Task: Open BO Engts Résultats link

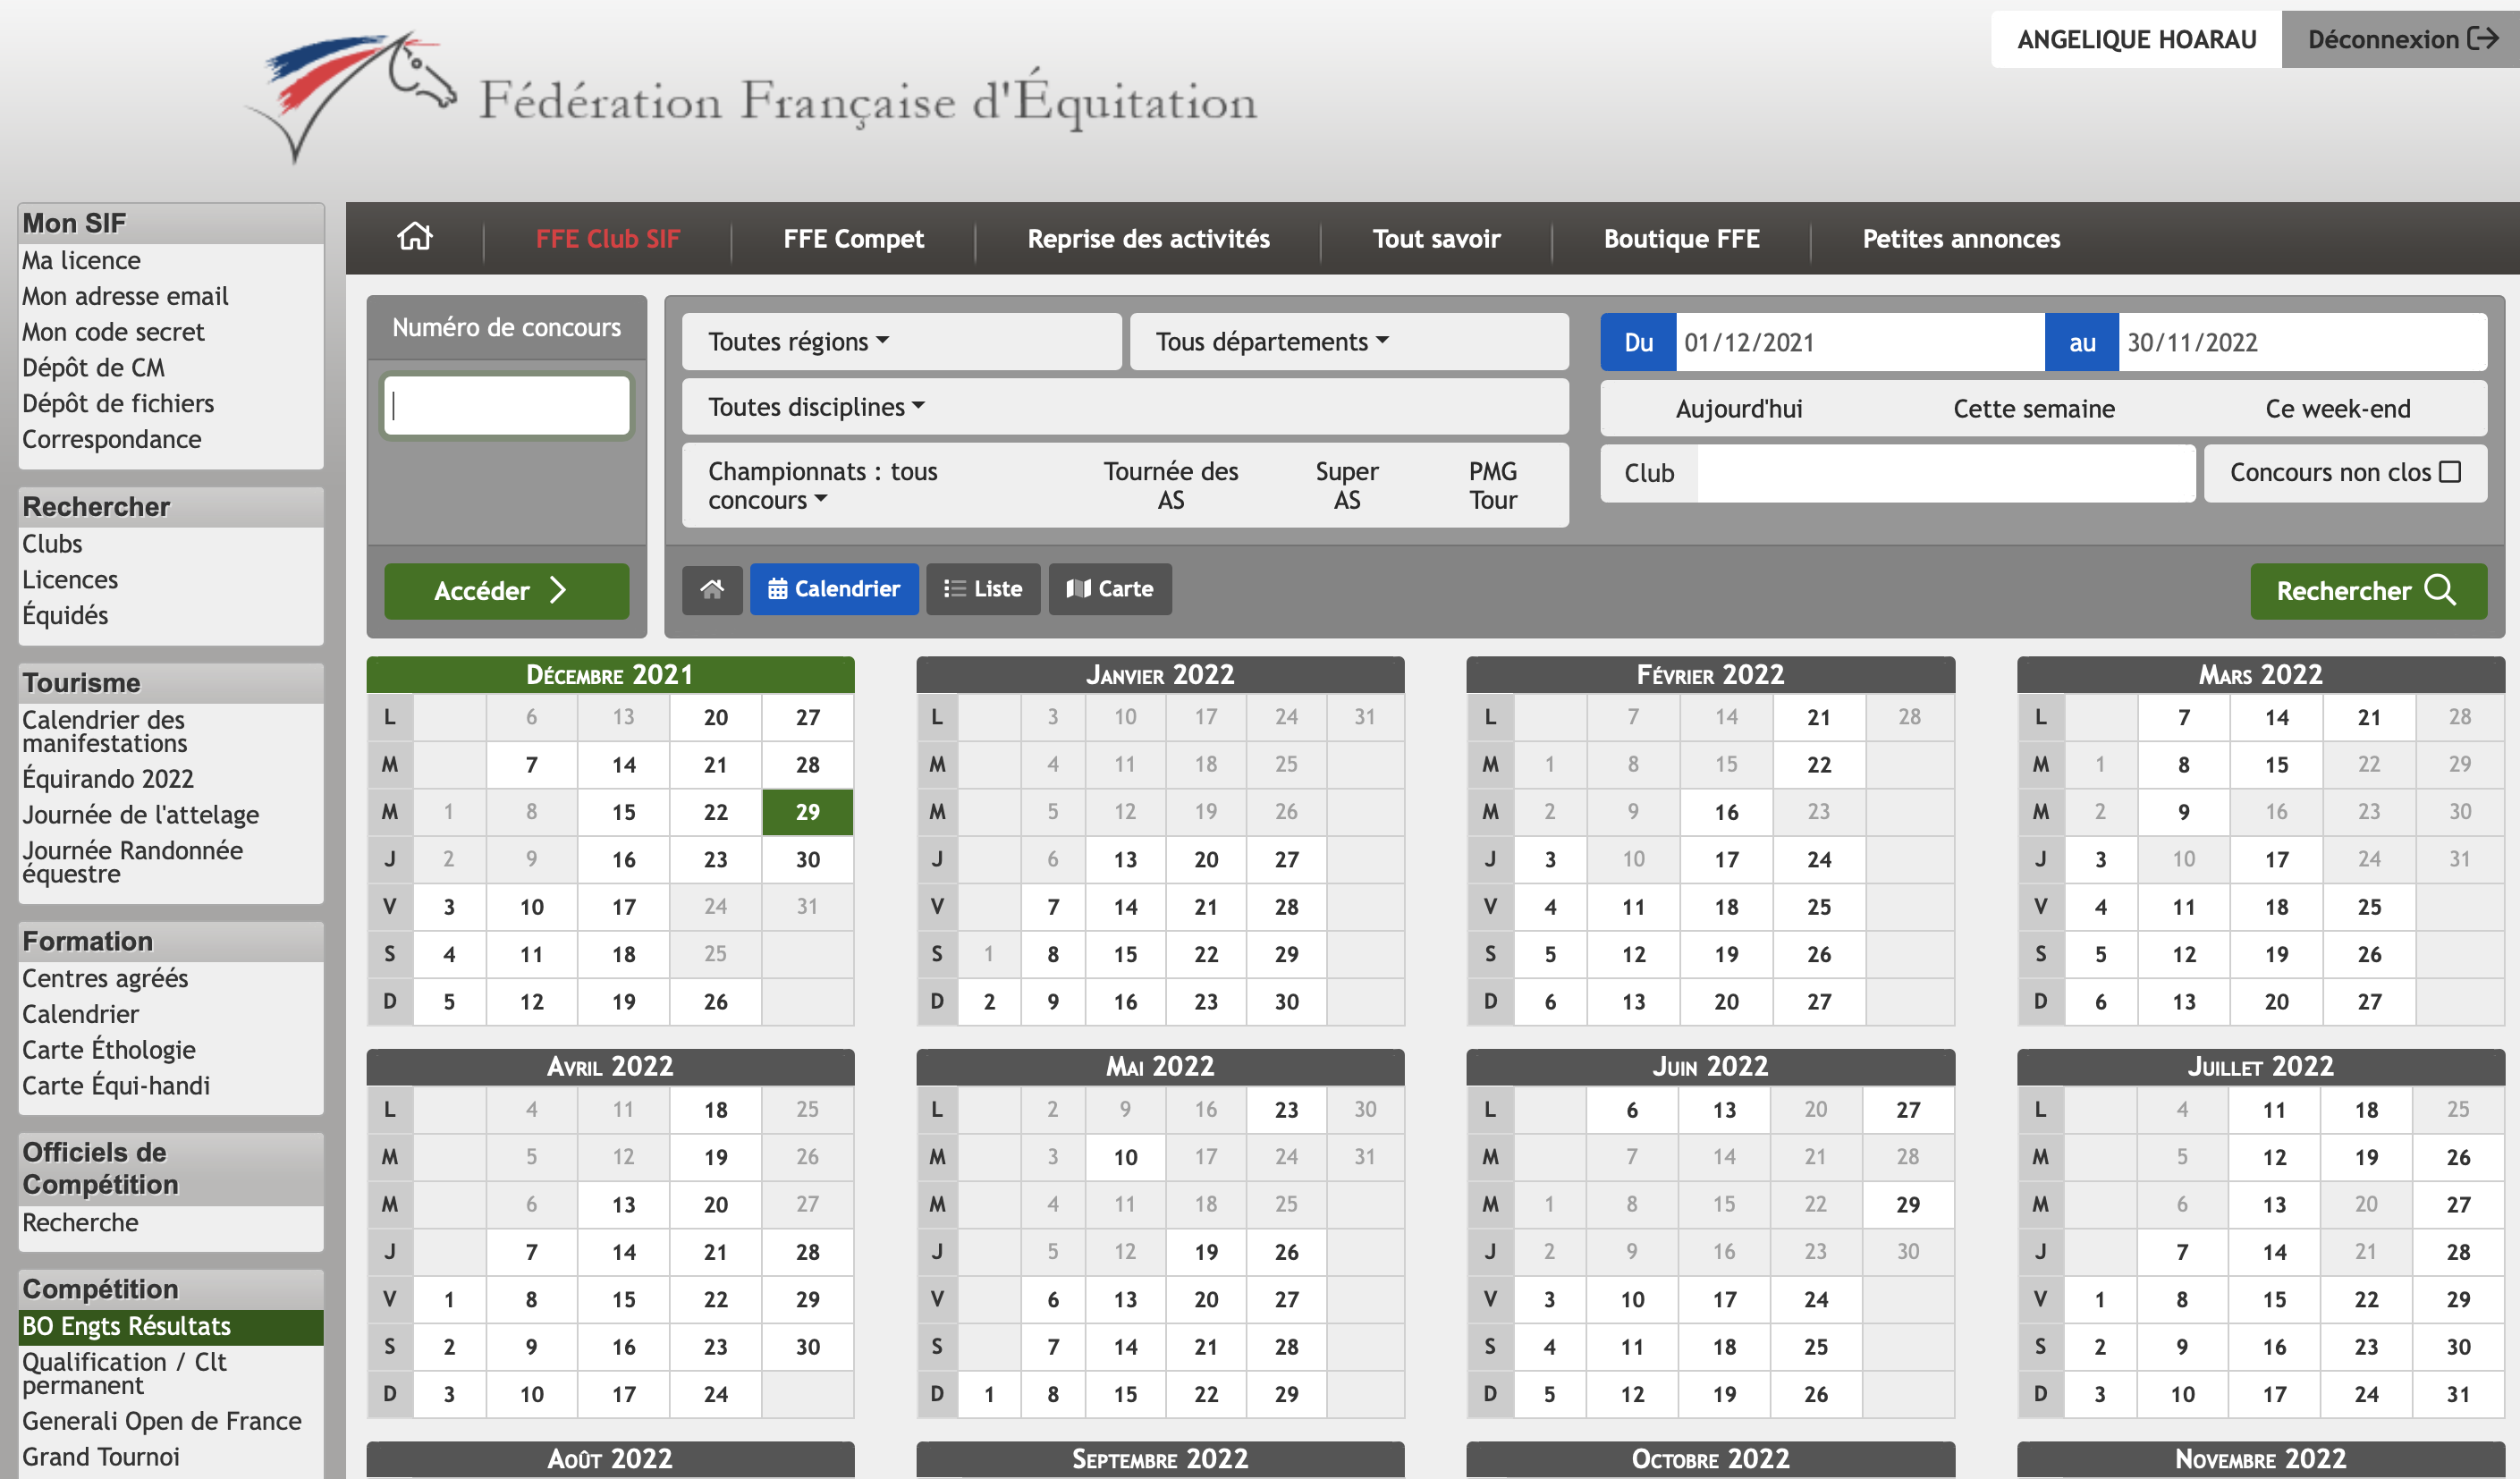Action: 171,1326
